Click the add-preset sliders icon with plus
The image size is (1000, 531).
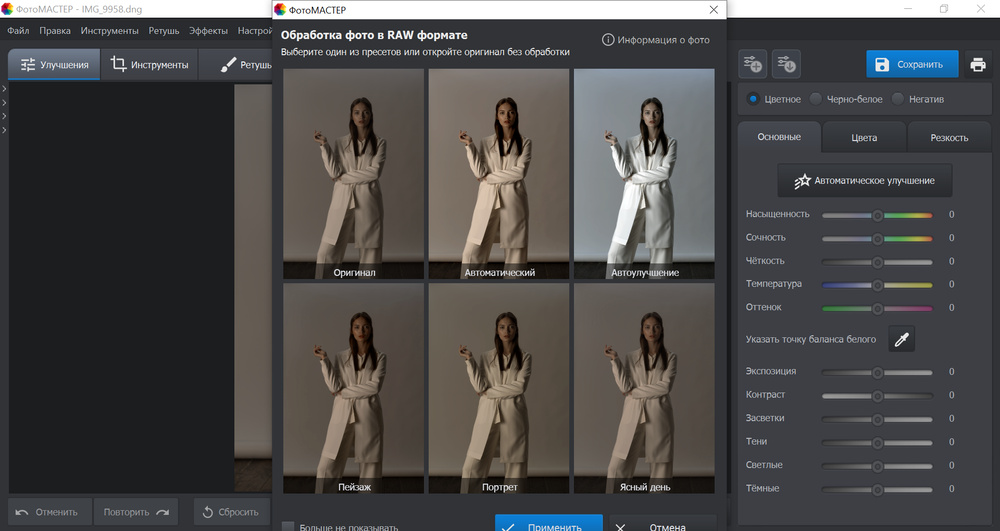click(752, 65)
